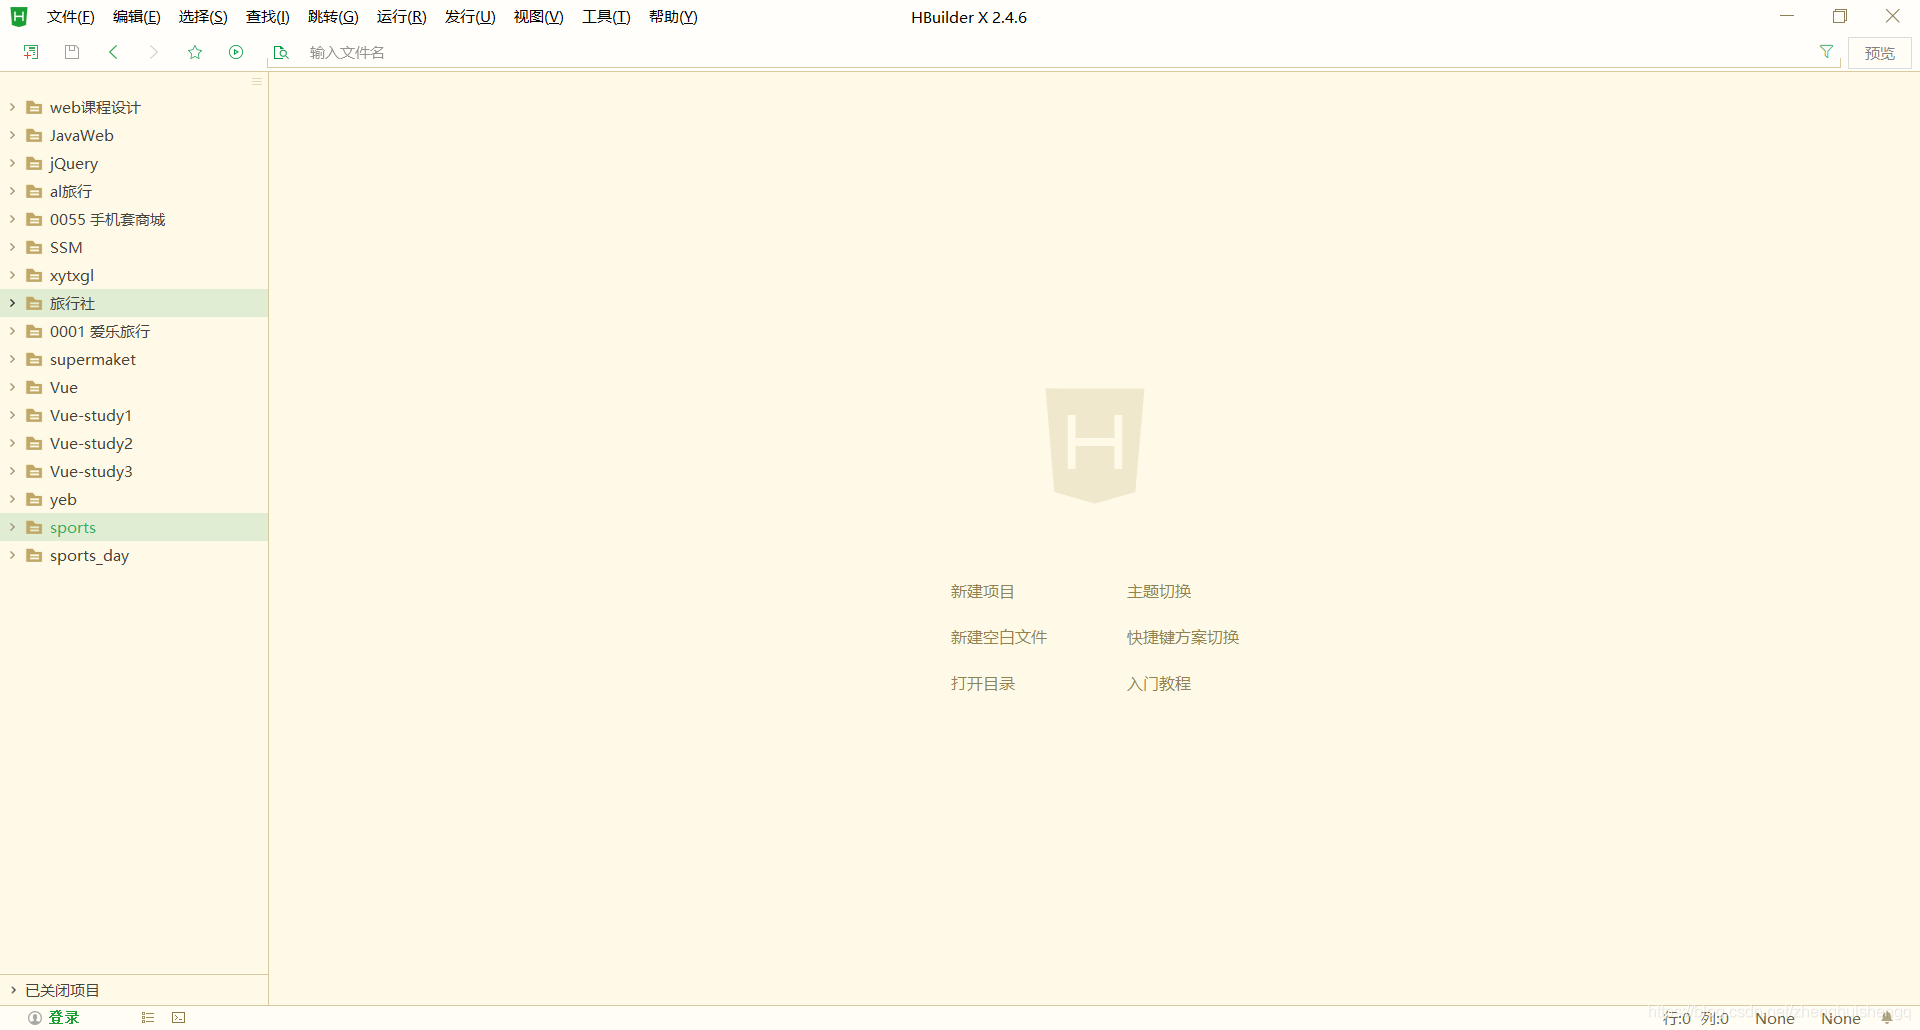Screen dimensions: 1920x1030
Task: Expand the xytxgl project chevron
Action: tap(12, 275)
